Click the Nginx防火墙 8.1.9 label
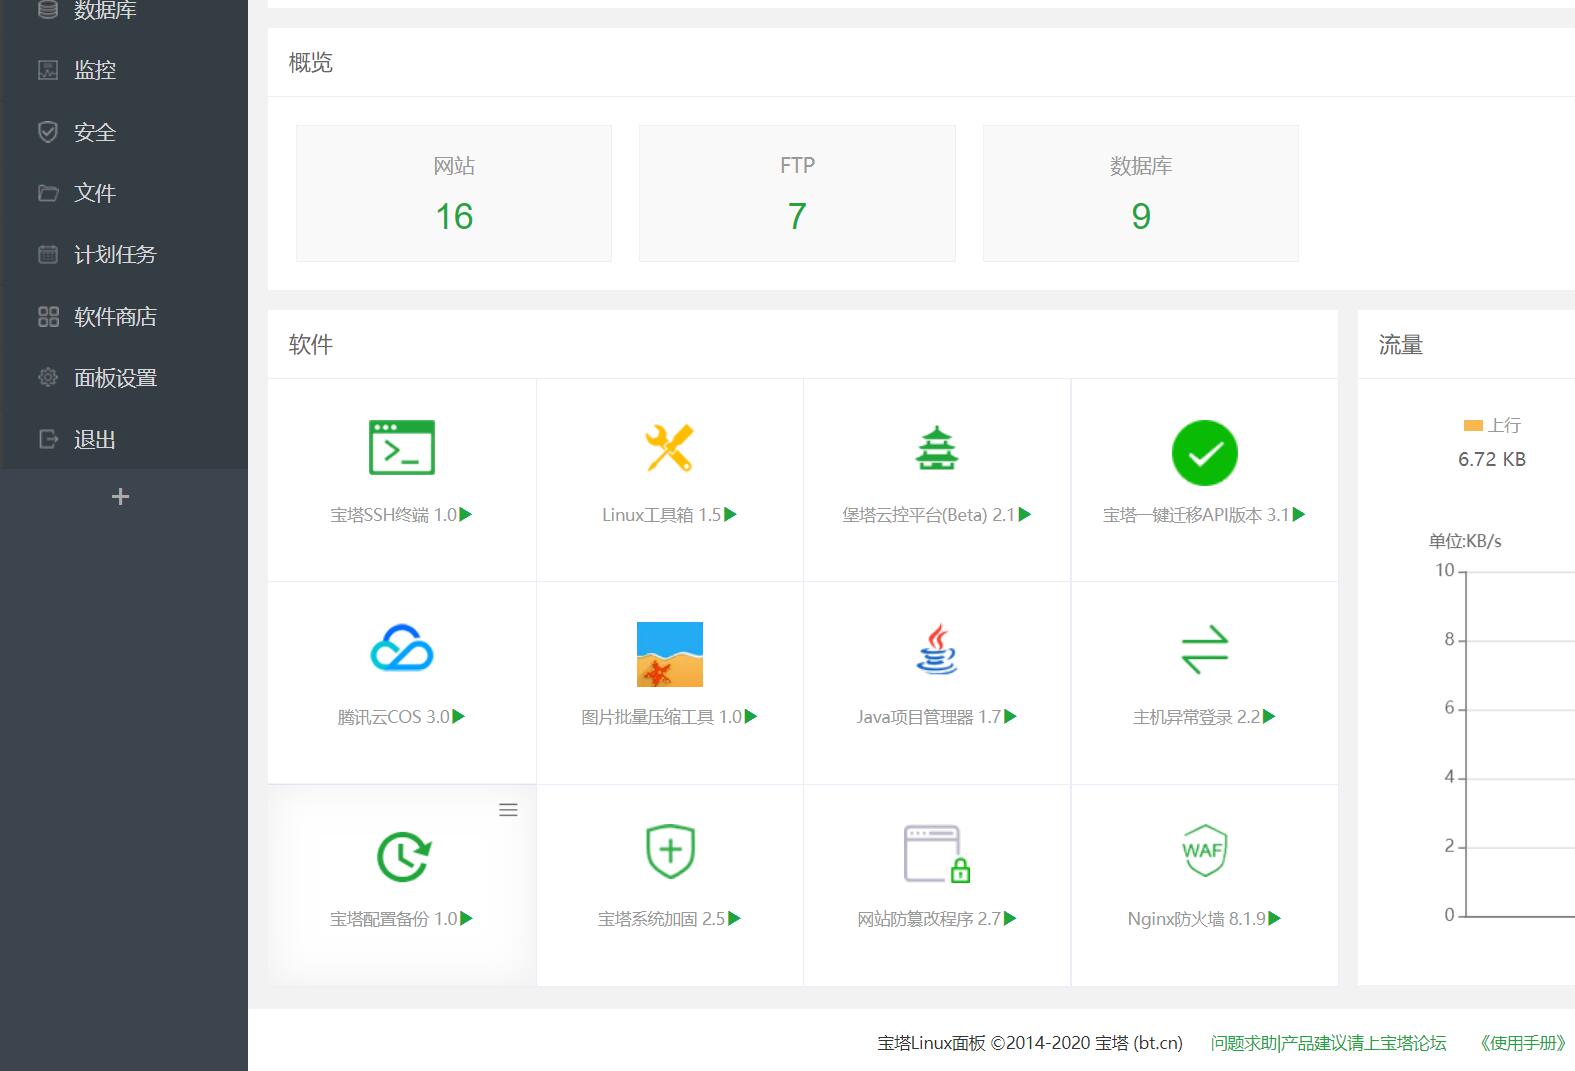The width and height of the screenshot is (1575, 1071). click(x=1196, y=919)
